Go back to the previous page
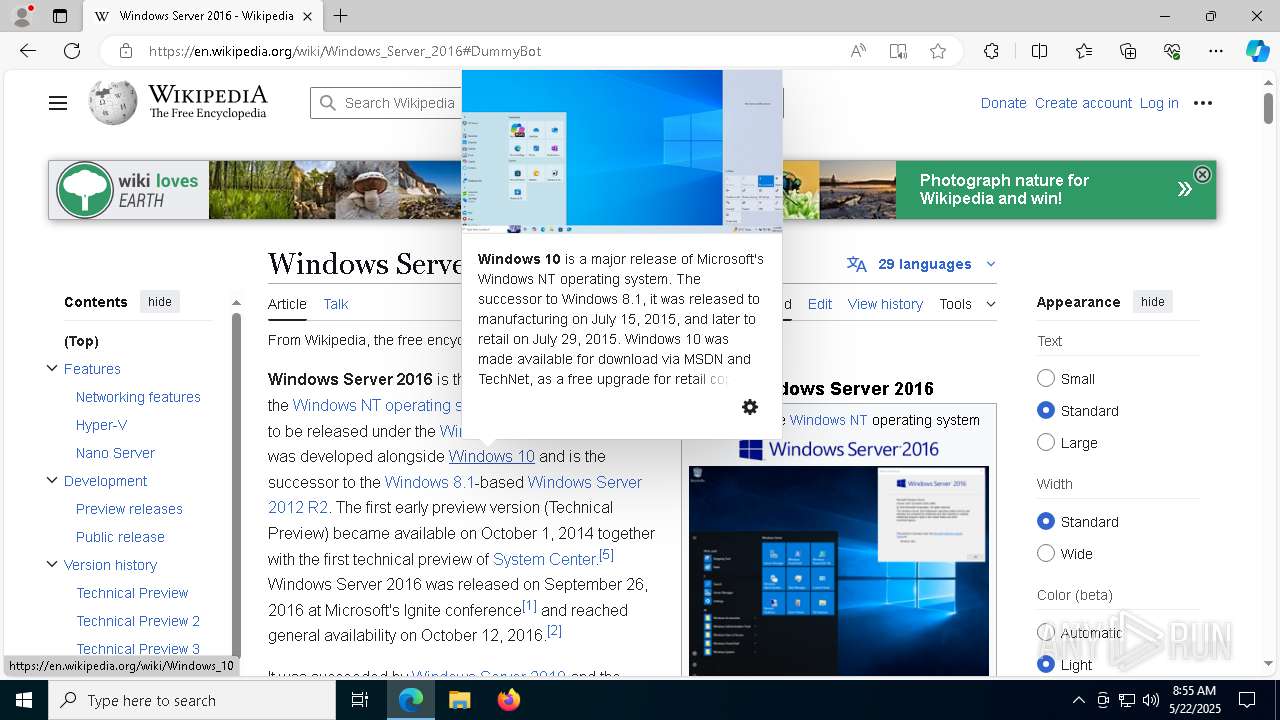The height and width of the screenshot is (720, 1280). point(28,51)
